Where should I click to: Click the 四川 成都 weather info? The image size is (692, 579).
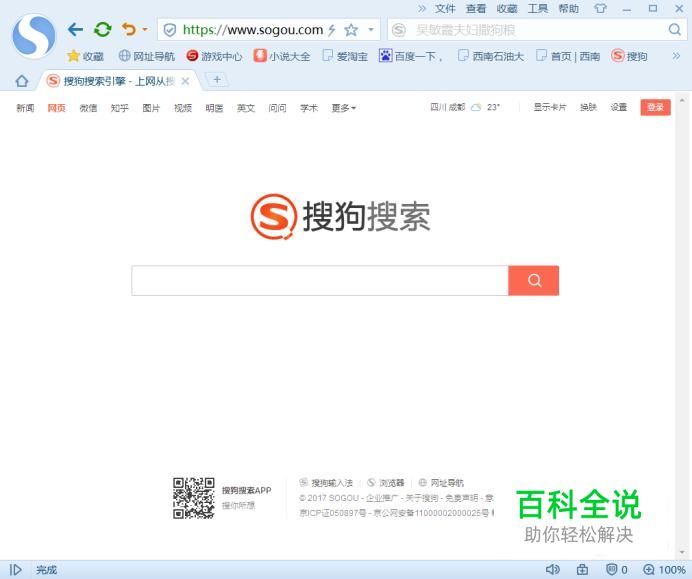pyautogui.click(x=465, y=107)
